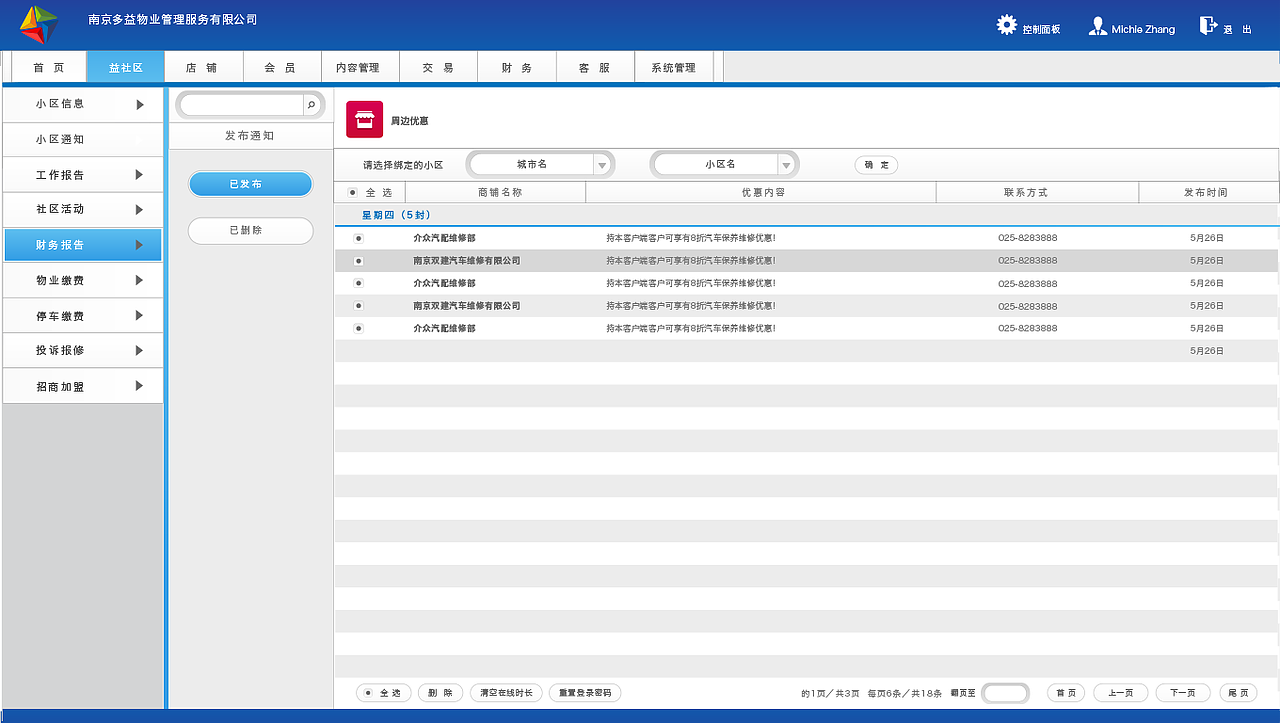The width and height of the screenshot is (1280, 723).
Task: Expand the 停车缴费 sidebar arrow
Action: click(140, 316)
